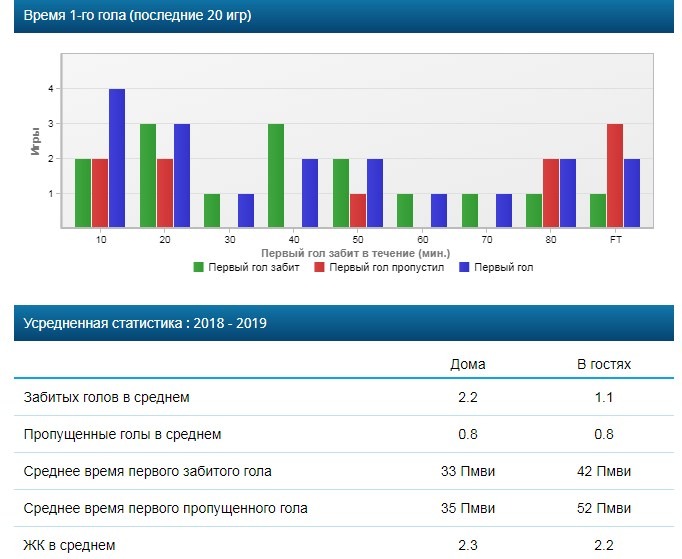
Task: Click the blue bar at 70 minutes
Action: [503, 211]
